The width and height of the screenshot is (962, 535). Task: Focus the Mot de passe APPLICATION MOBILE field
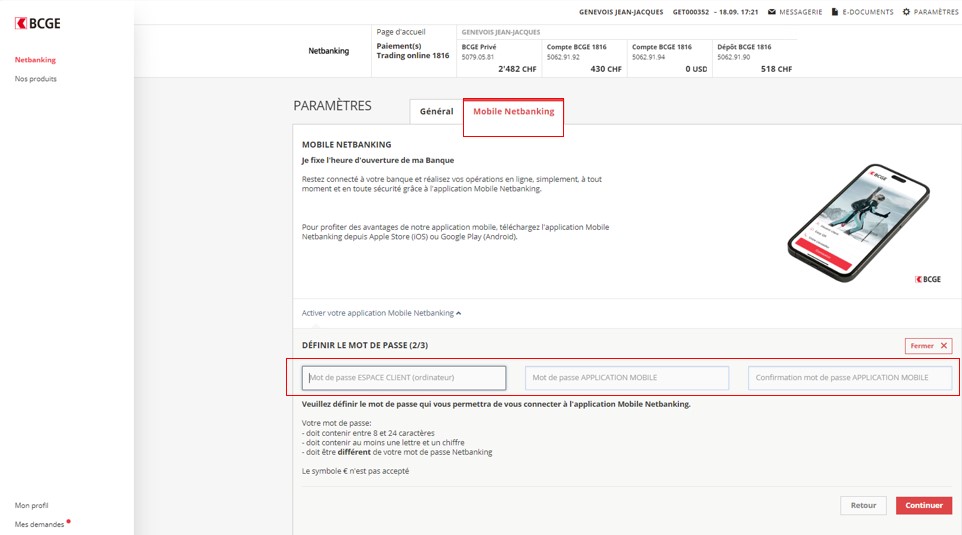627,378
